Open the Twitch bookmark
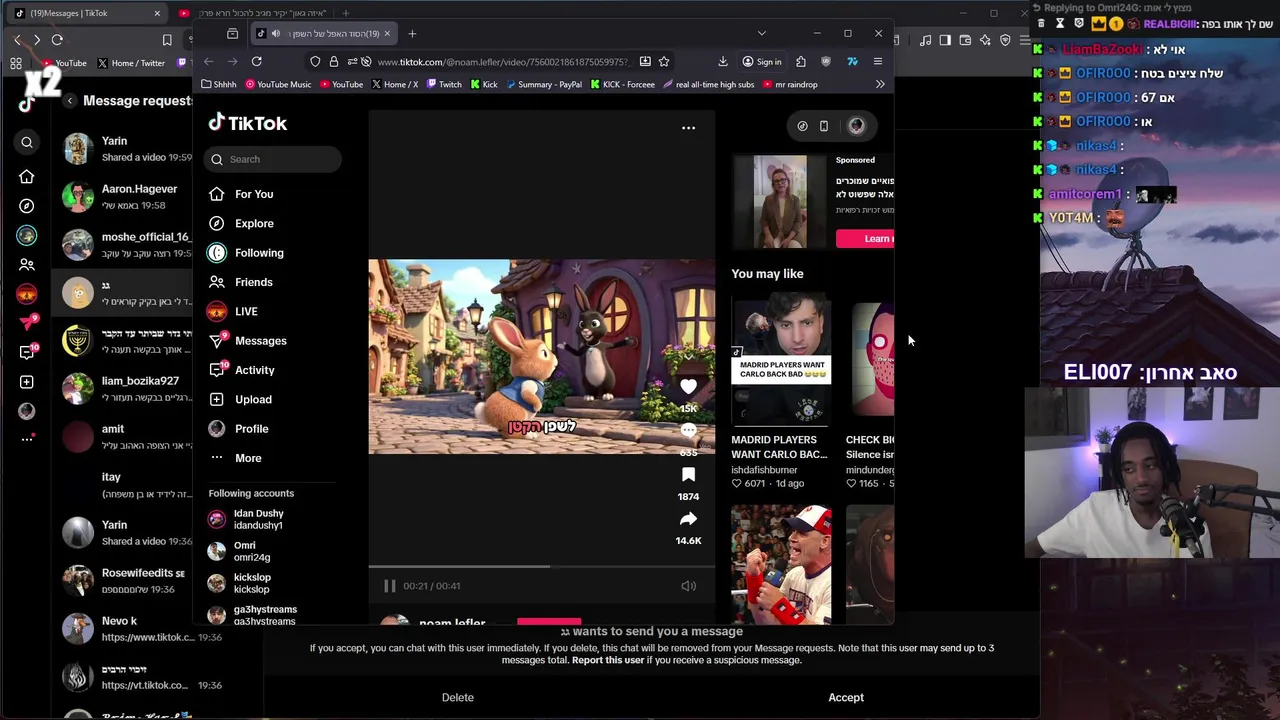The height and width of the screenshot is (720, 1280). pos(444,85)
